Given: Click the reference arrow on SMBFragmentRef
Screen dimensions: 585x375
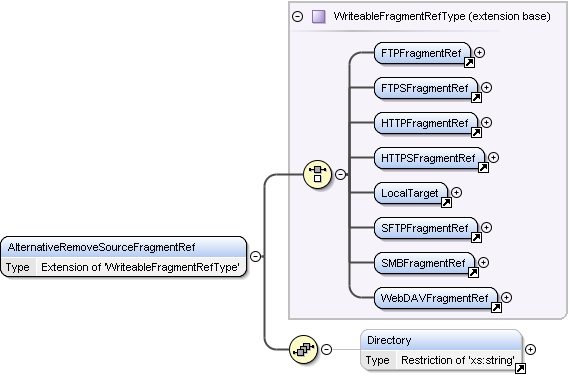Looking at the screenshot, I should pos(473,273).
